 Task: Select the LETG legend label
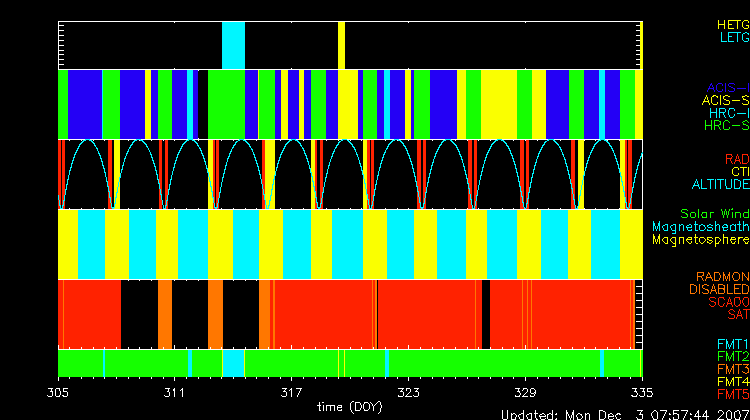[x=733, y=37]
